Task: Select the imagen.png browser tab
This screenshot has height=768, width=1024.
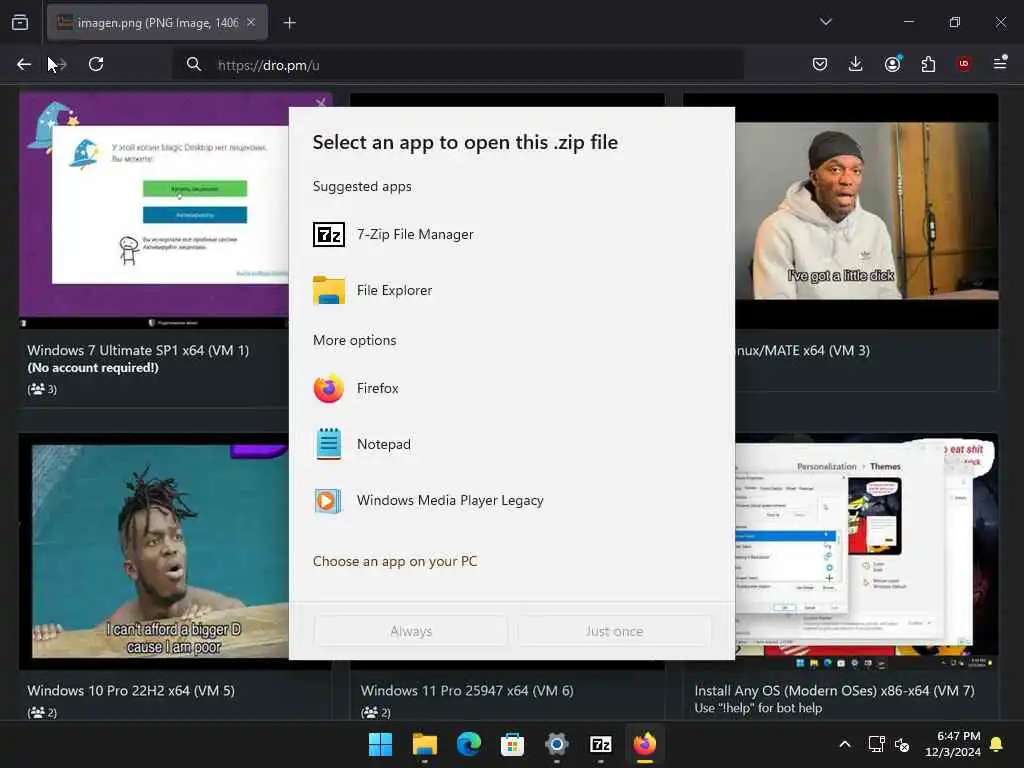Action: click(x=157, y=23)
